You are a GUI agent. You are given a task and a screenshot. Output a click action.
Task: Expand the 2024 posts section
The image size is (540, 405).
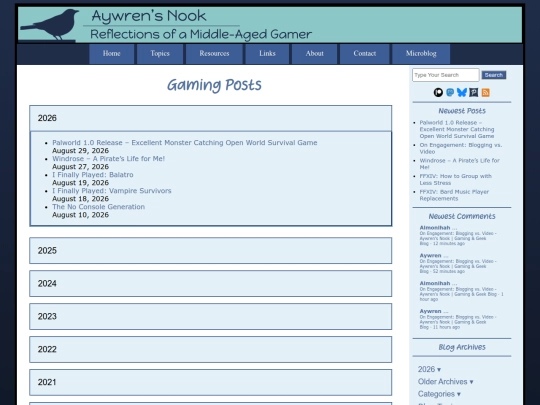point(210,283)
